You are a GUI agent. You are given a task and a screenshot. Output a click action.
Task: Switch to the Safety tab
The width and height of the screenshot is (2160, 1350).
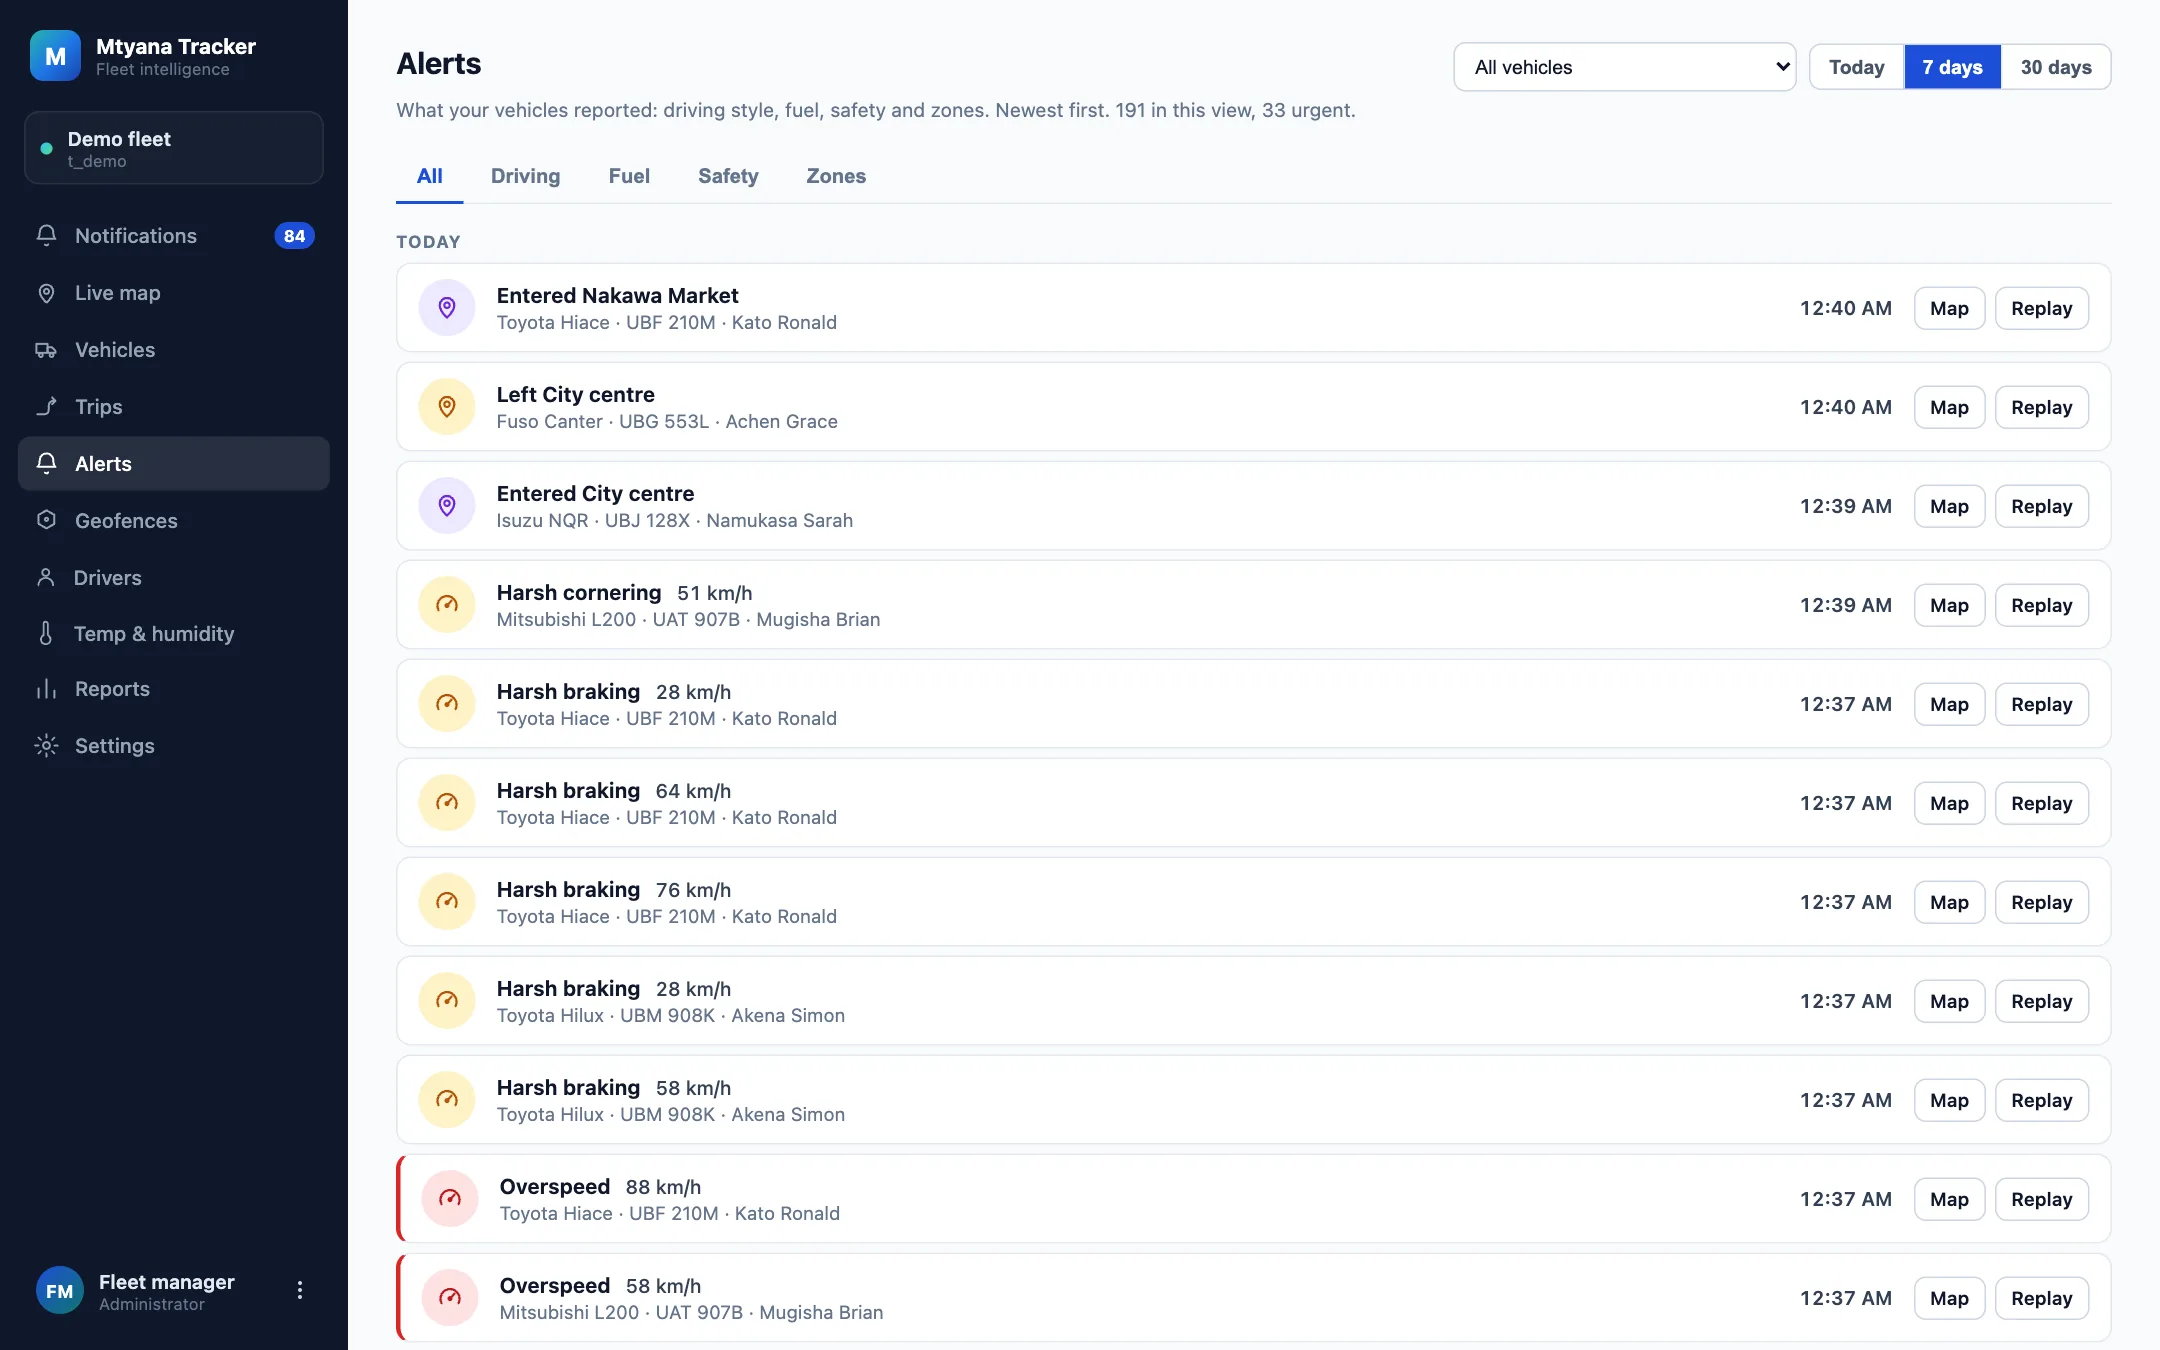click(x=728, y=176)
